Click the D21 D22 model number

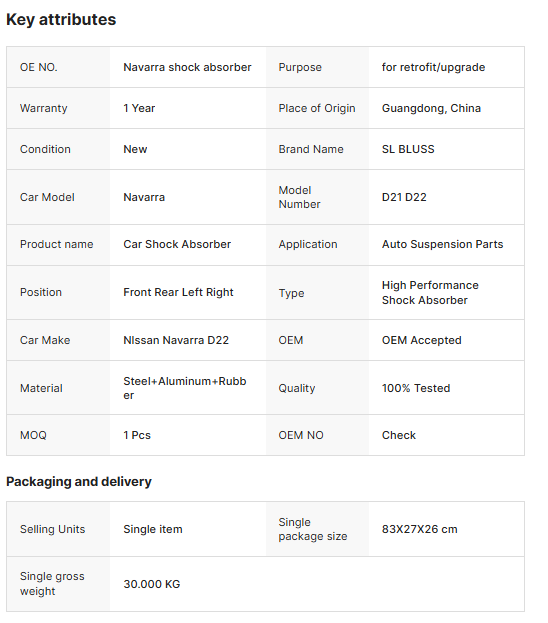404,197
